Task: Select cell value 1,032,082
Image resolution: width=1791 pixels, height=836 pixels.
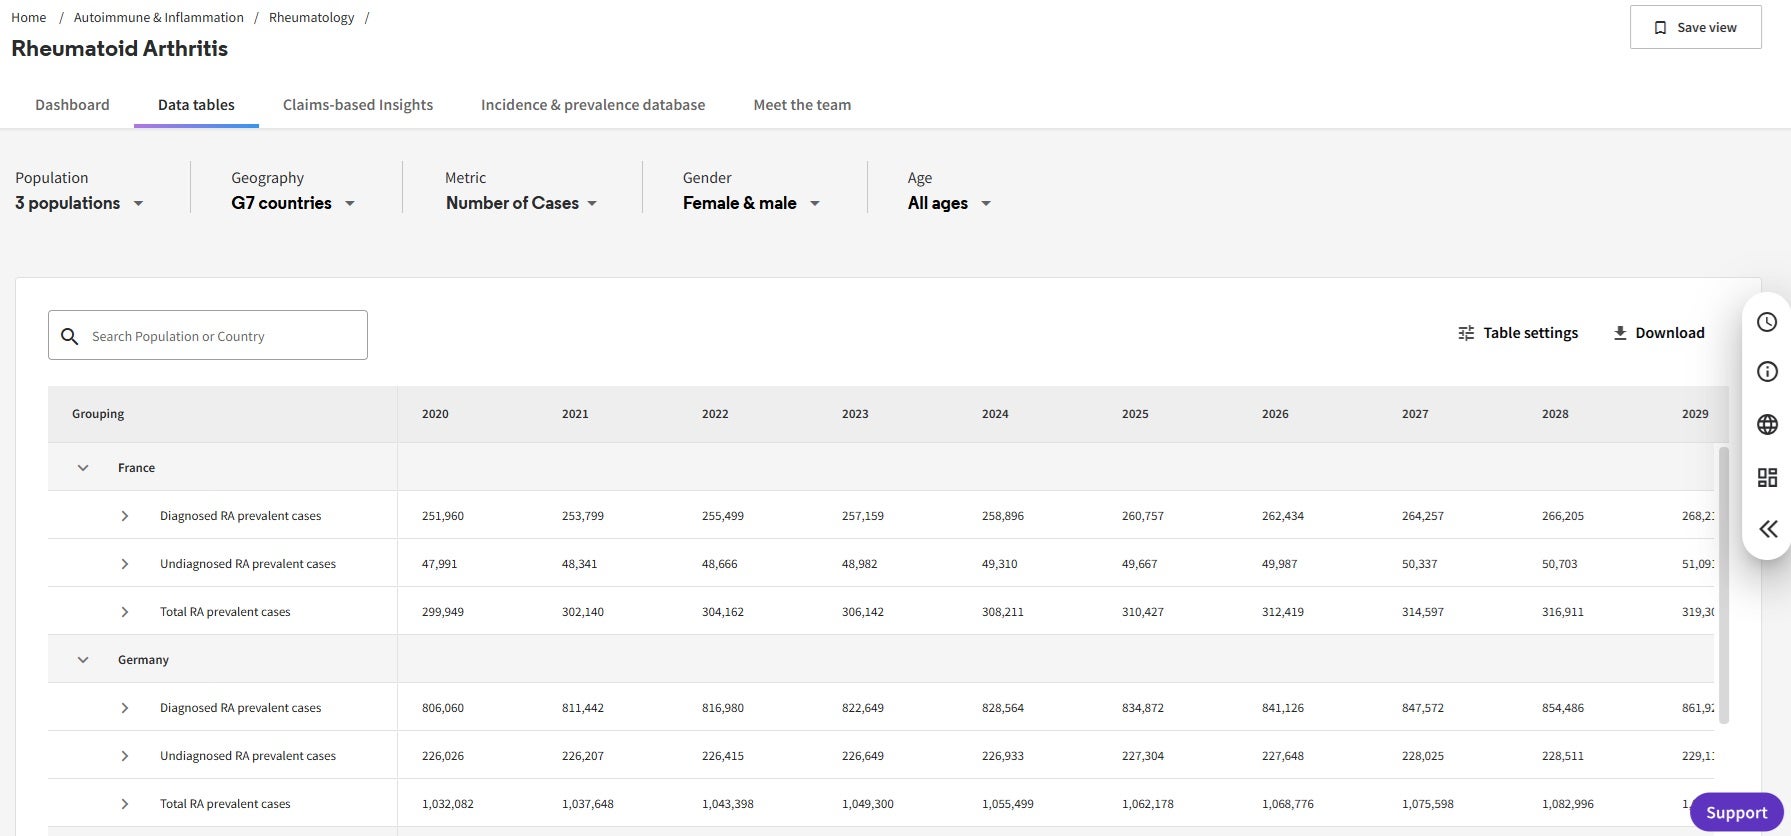Action: [x=448, y=804]
